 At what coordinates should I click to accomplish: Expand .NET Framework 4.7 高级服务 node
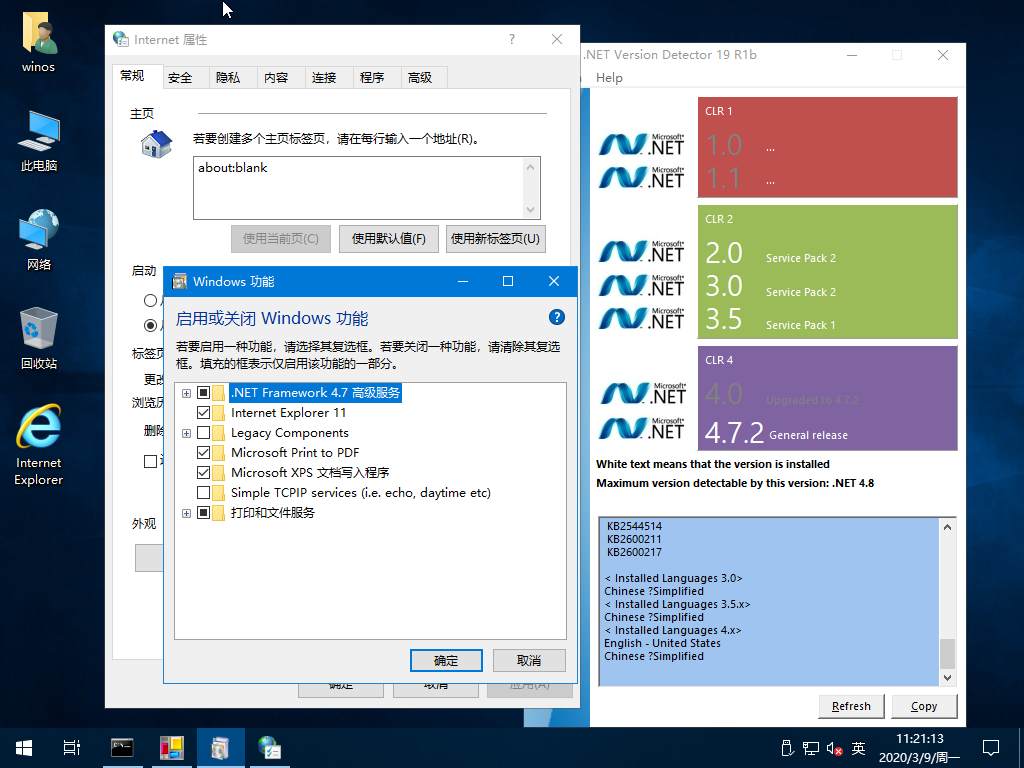point(186,393)
